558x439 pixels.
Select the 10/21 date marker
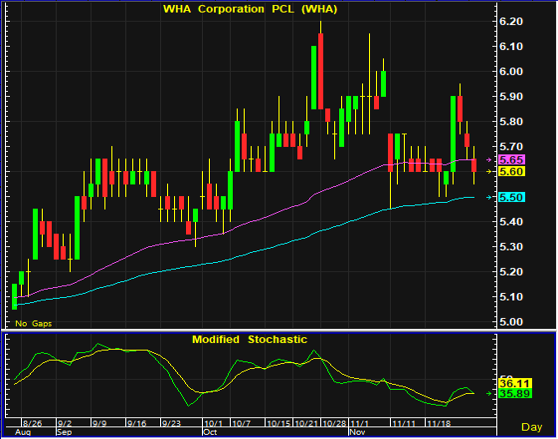click(x=306, y=423)
